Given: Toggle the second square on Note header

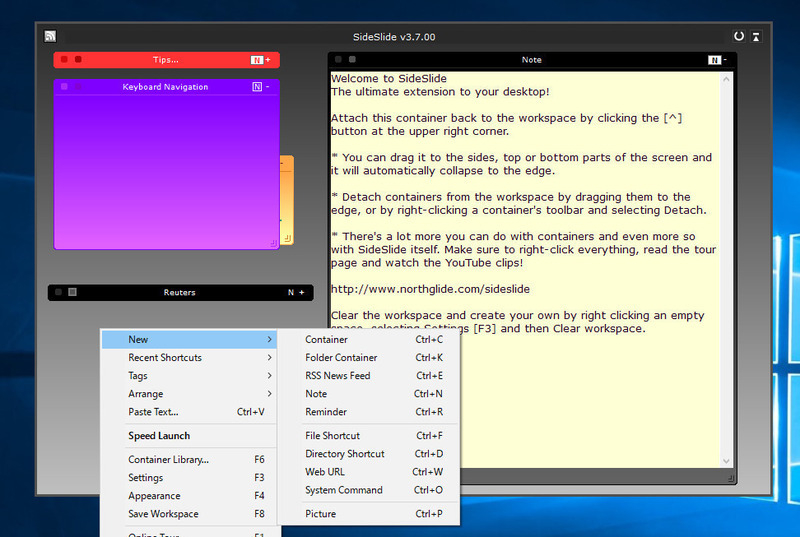Looking at the screenshot, I should tap(351, 60).
